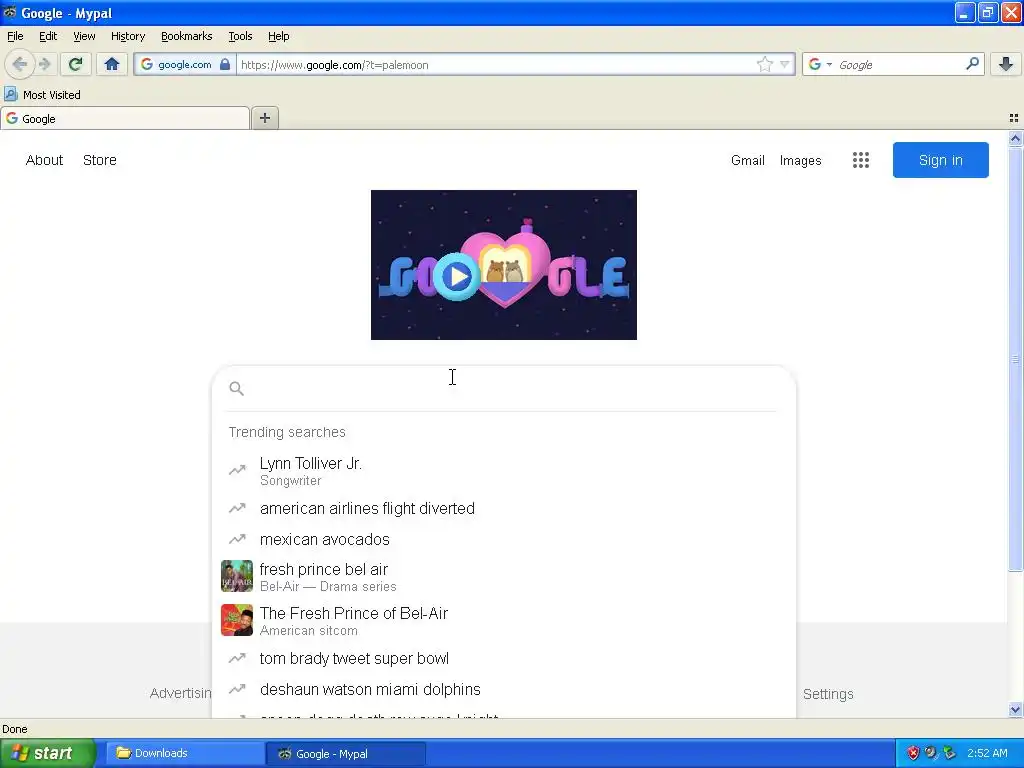The image size is (1024, 768).
Task: Open the Images link
Action: [800, 161]
